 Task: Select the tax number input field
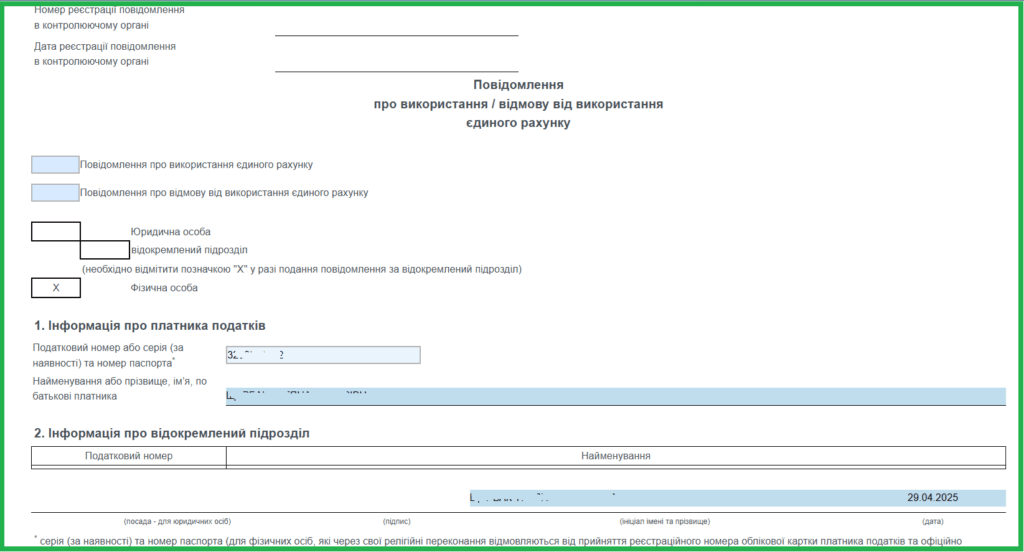[x=323, y=355]
